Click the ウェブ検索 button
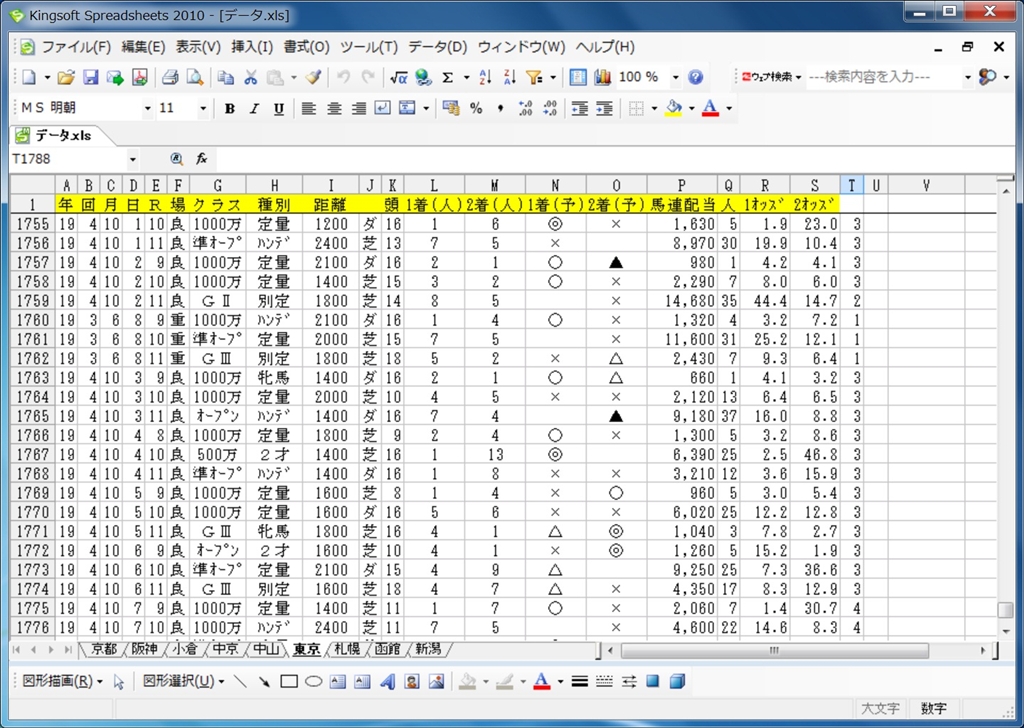The width and height of the screenshot is (1024, 728). [x=772, y=77]
